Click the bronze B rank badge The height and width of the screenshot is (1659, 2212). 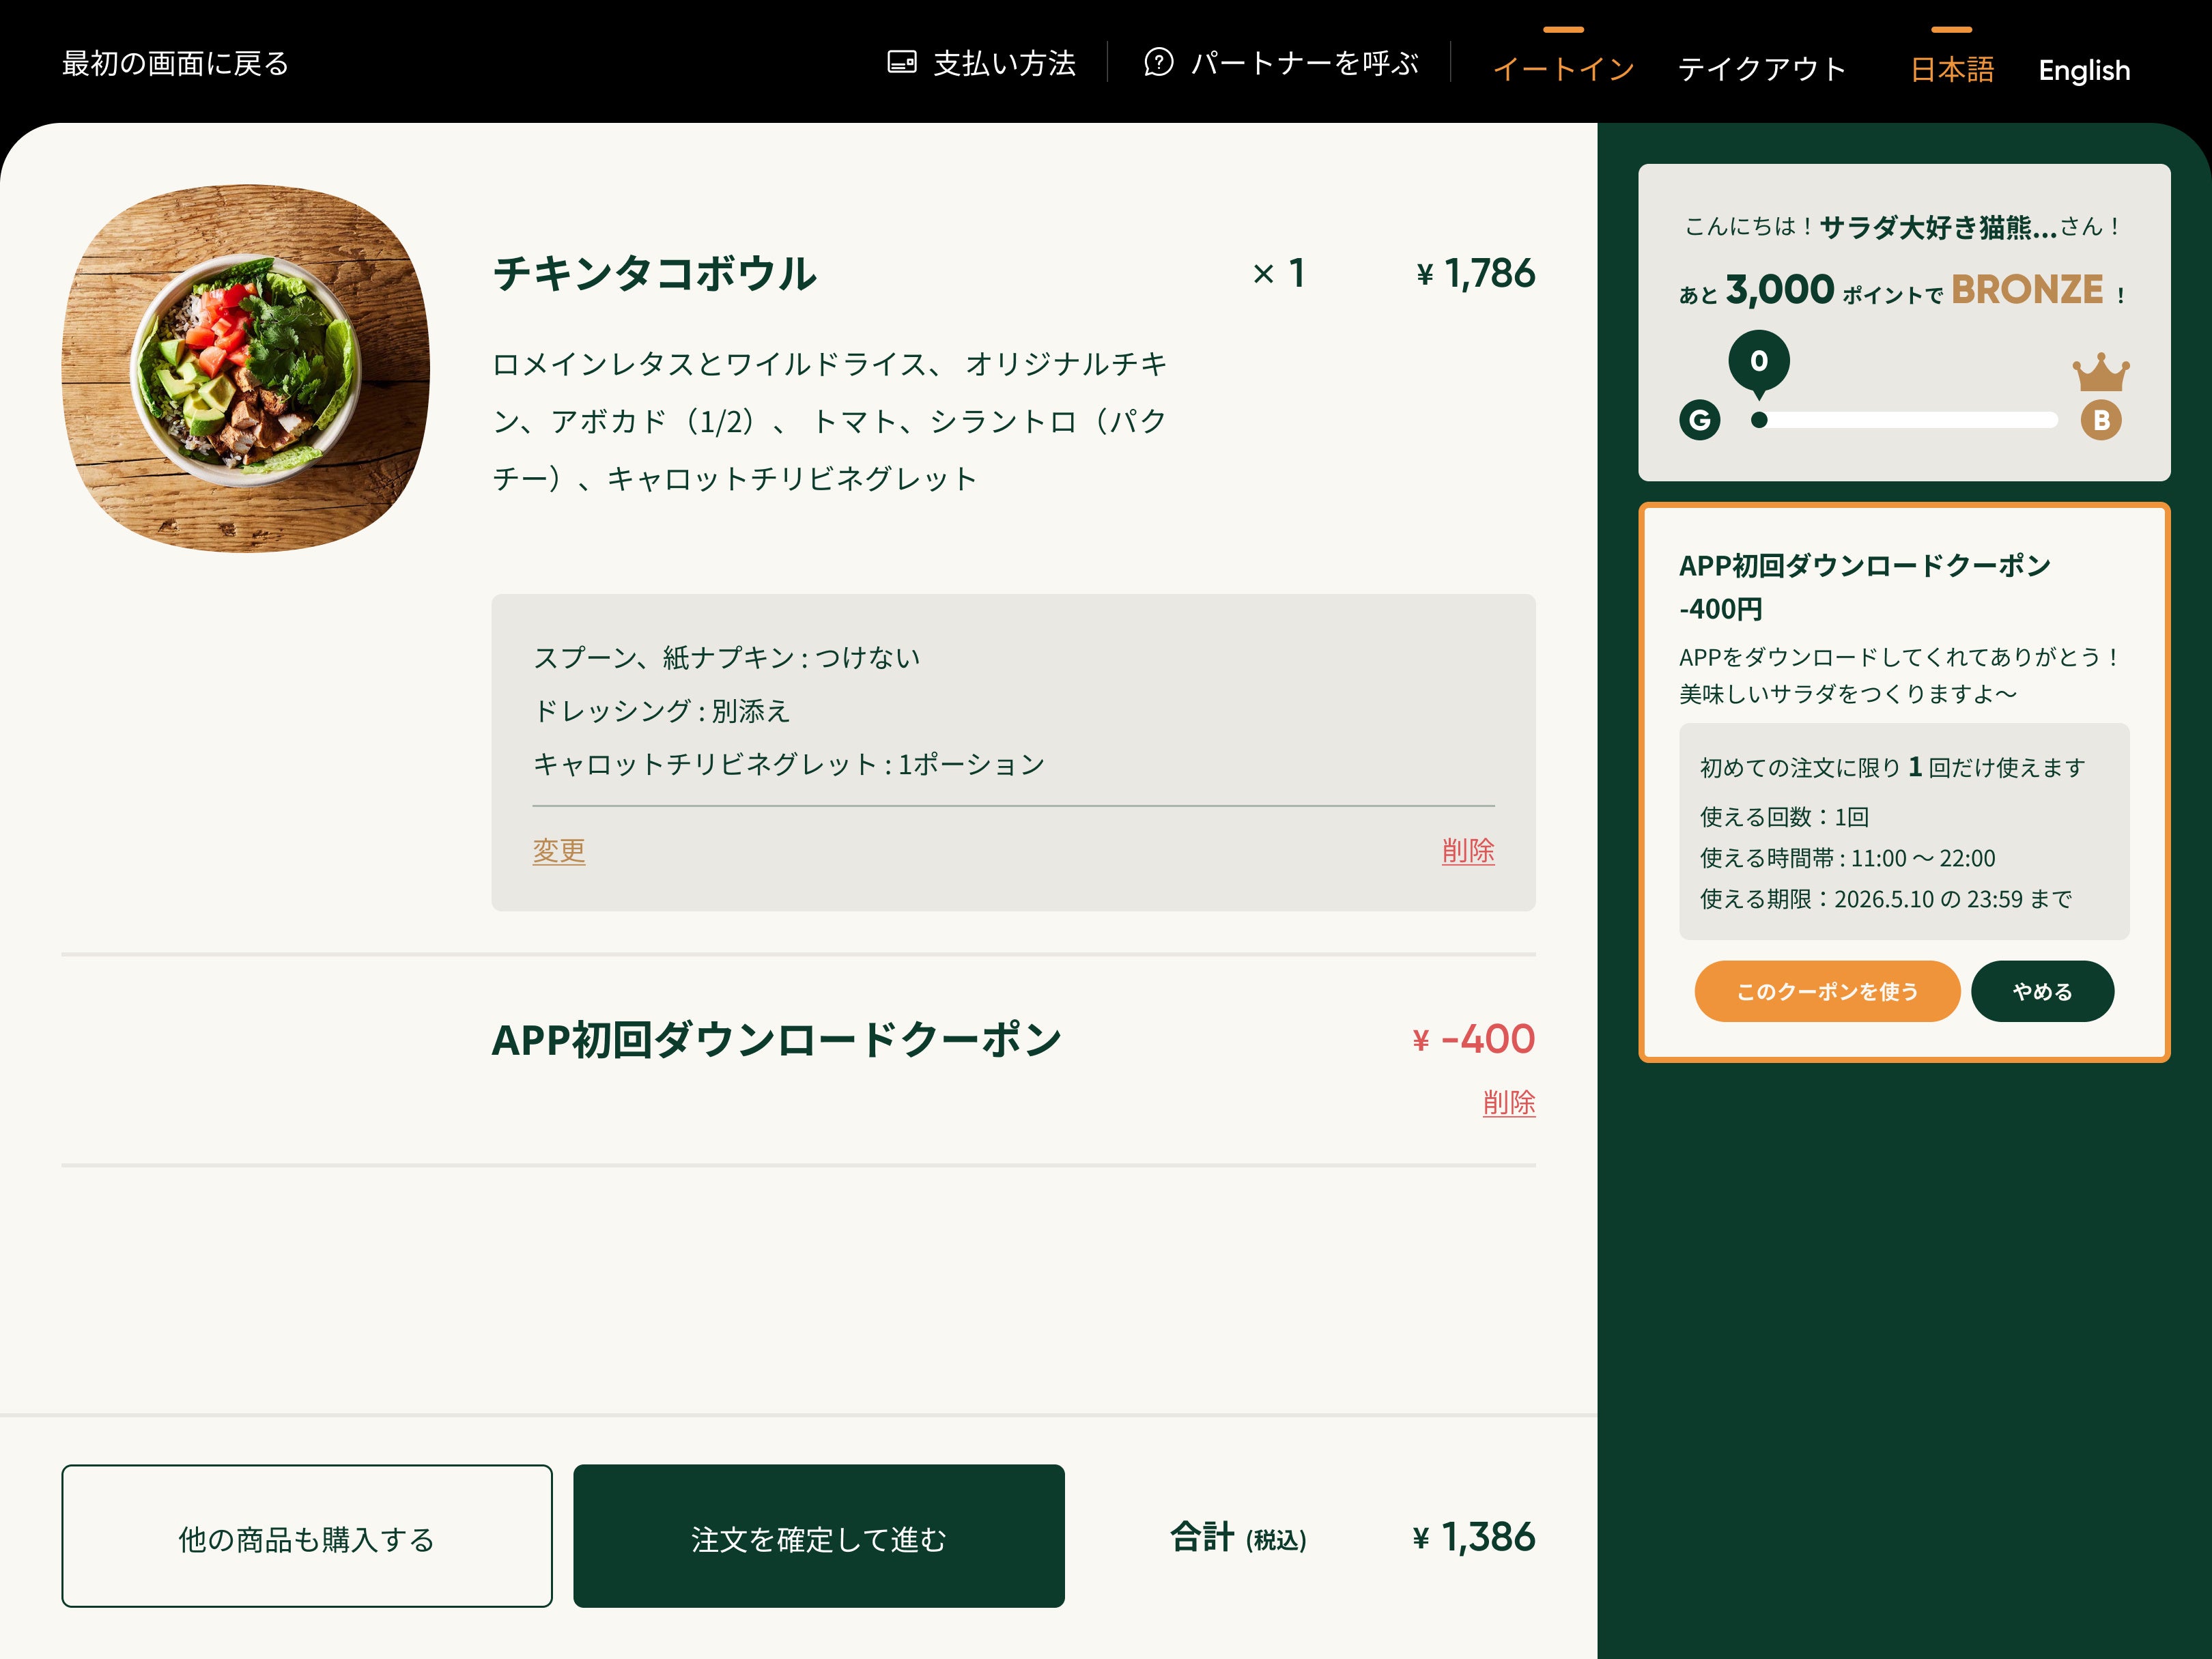2101,420
